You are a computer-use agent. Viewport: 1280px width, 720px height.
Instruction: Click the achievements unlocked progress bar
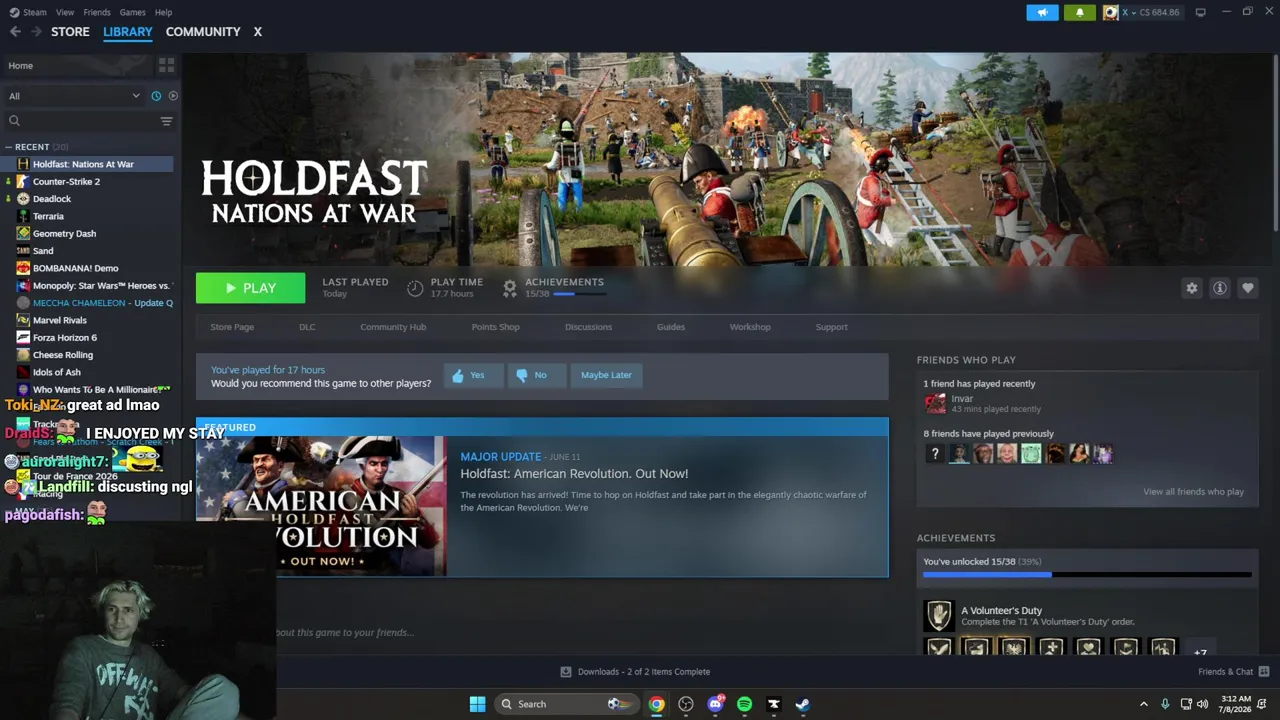[x=1087, y=575]
